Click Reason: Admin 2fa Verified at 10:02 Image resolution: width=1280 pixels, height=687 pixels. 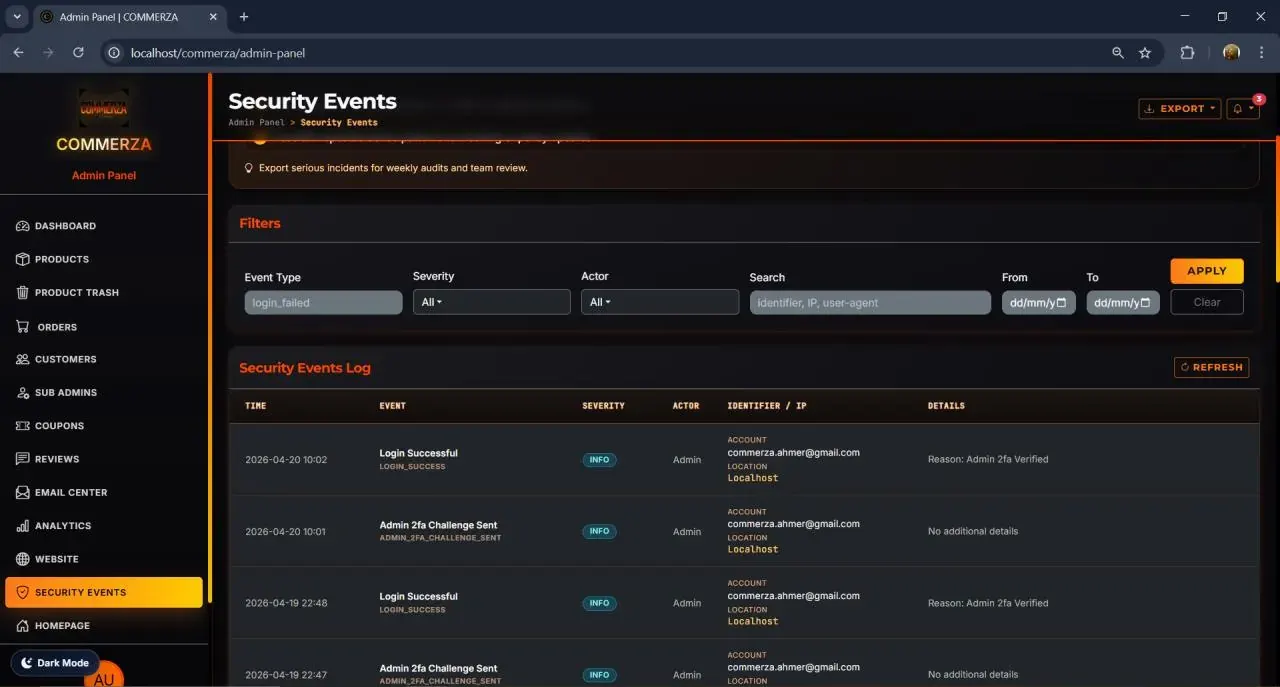[988, 460]
